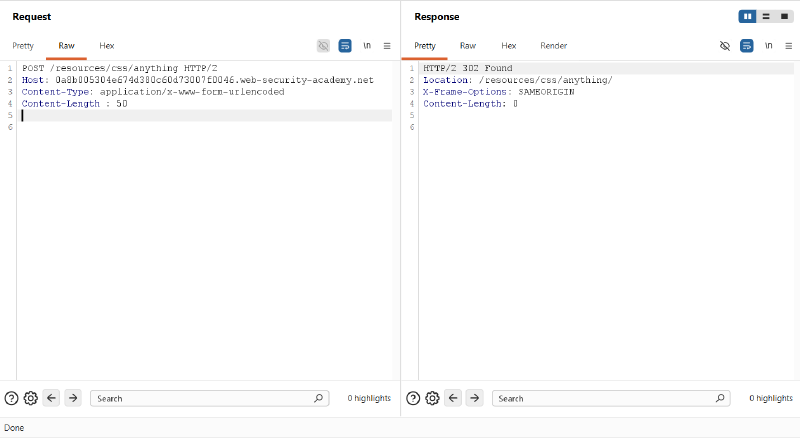Click the HTTP/2 302 Found status line
Viewport: 800px width, 438px height.
point(468,68)
